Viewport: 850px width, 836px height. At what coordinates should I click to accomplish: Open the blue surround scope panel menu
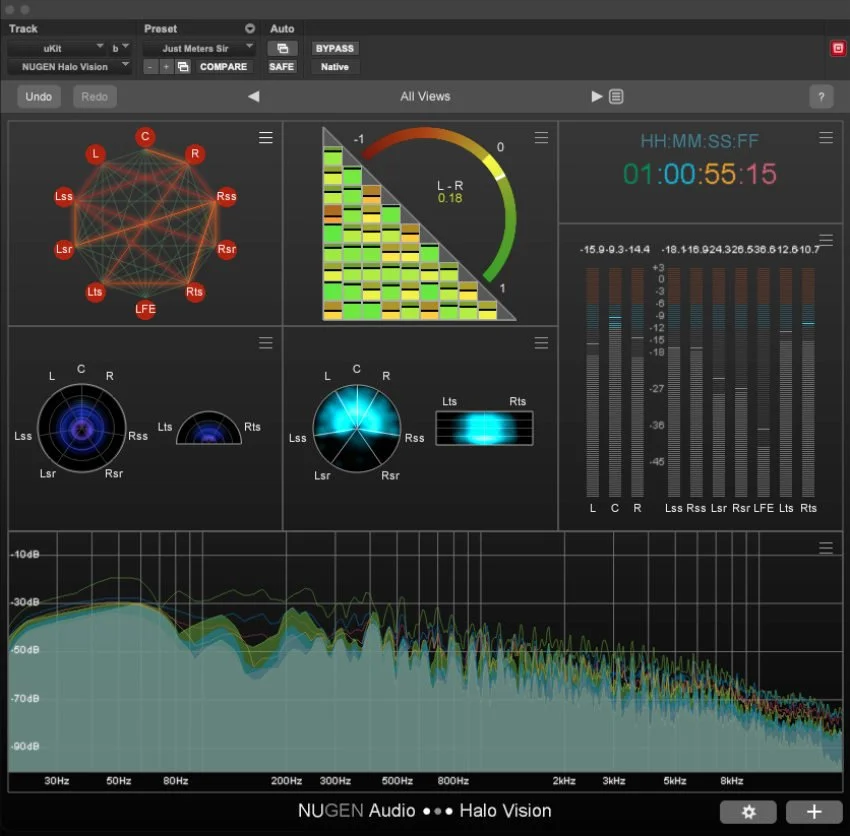[x=266, y=343]
